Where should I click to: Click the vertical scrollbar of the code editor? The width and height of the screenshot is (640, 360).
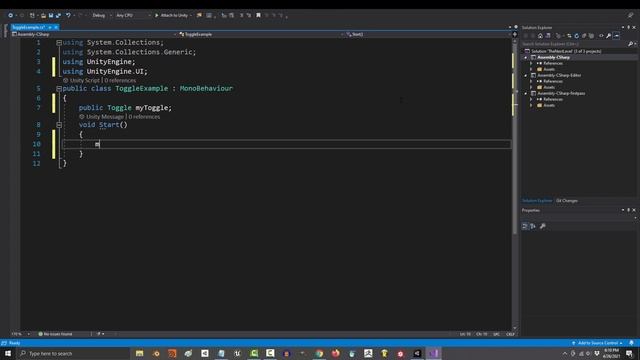(514, 184)
